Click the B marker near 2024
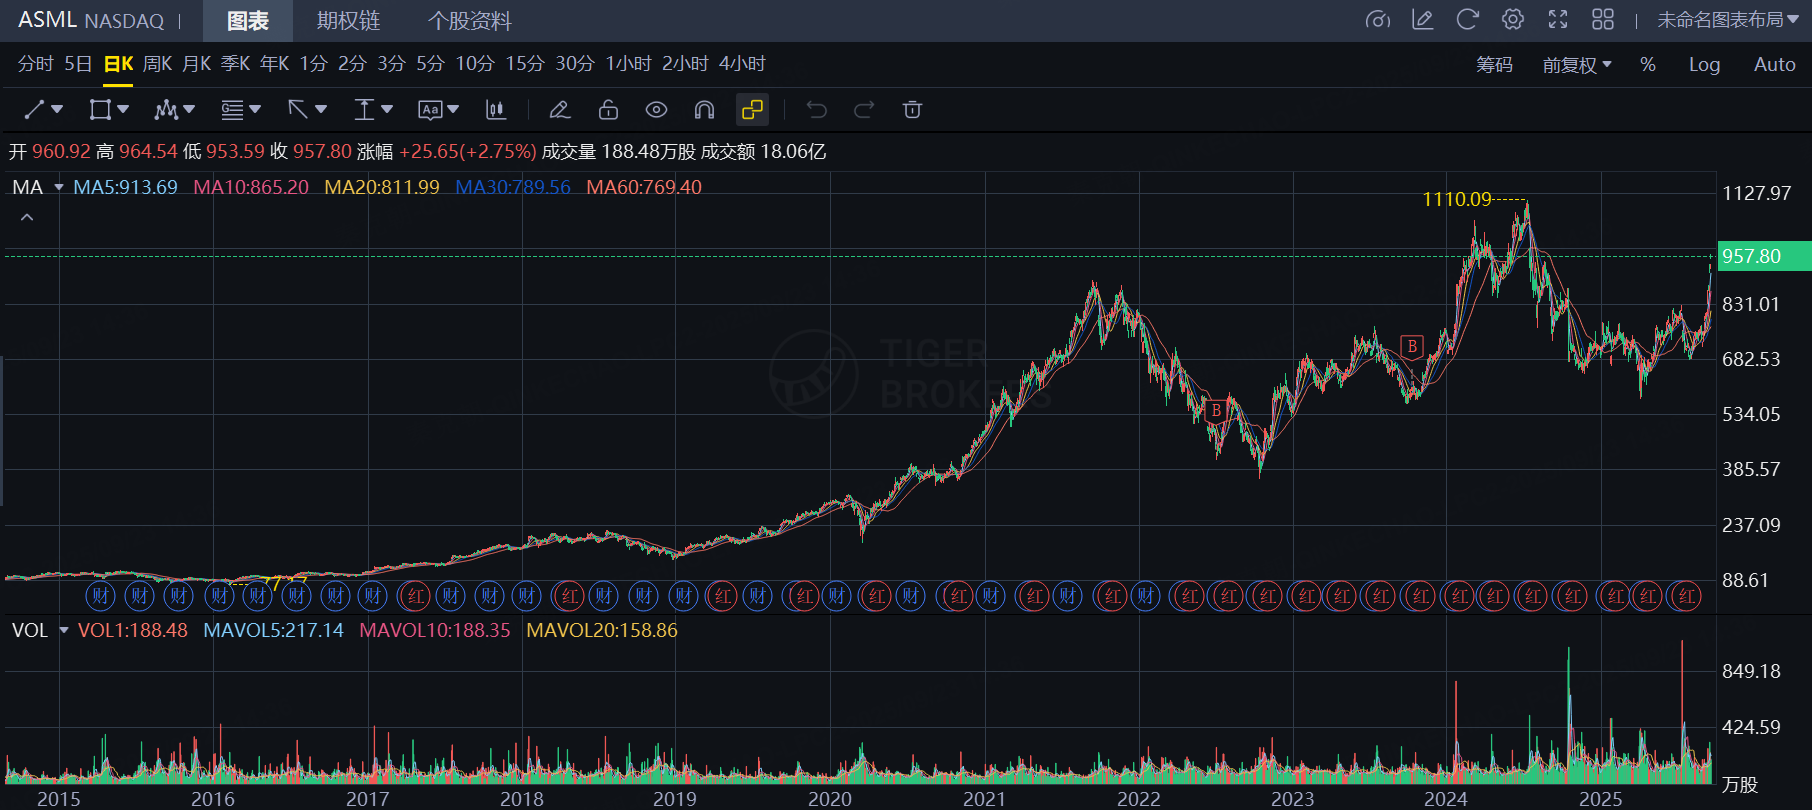The height and width of the screenshot is (810, 1812). pyautogui.click(x=1412, y=347)
